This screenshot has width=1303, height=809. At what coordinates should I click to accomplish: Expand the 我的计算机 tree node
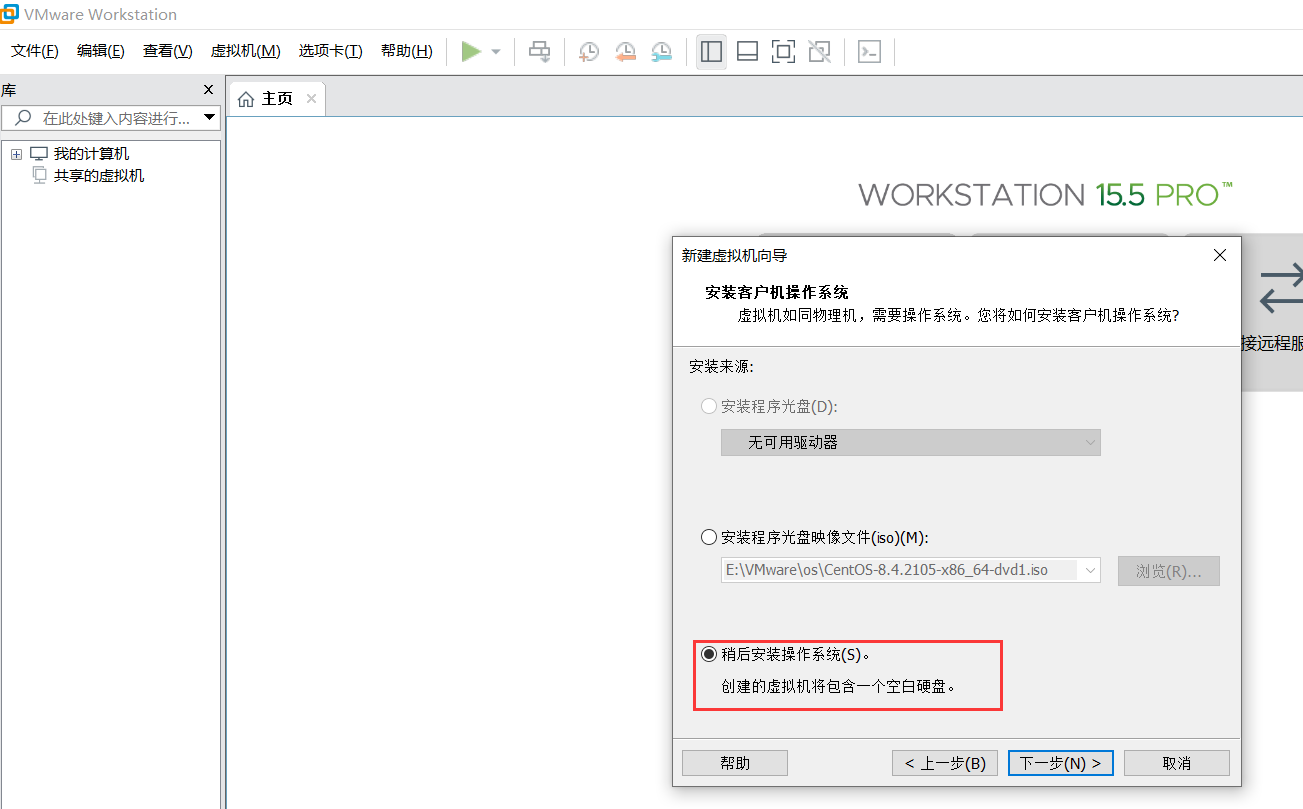click(16, 154)
